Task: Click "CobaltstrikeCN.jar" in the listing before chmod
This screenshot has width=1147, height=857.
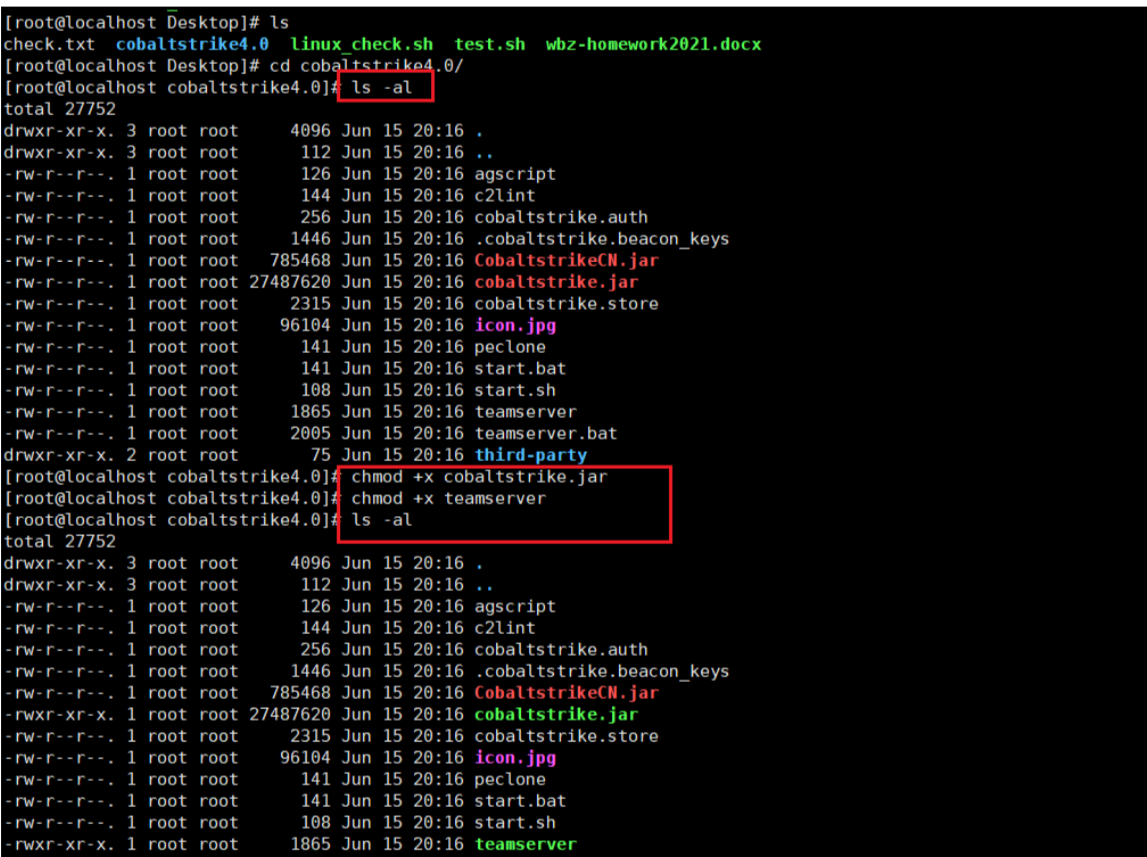Action: tap(566, 260)
